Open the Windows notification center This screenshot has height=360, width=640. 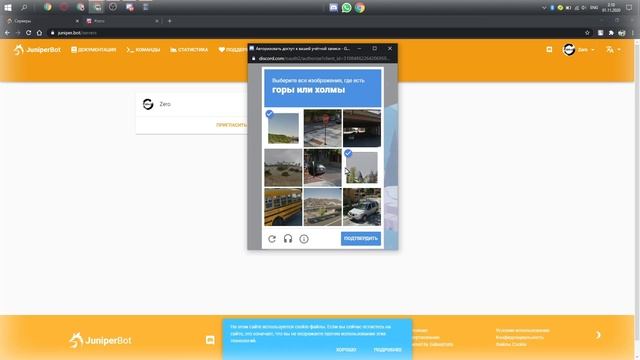pyautogui.click(x=629, y=7)
